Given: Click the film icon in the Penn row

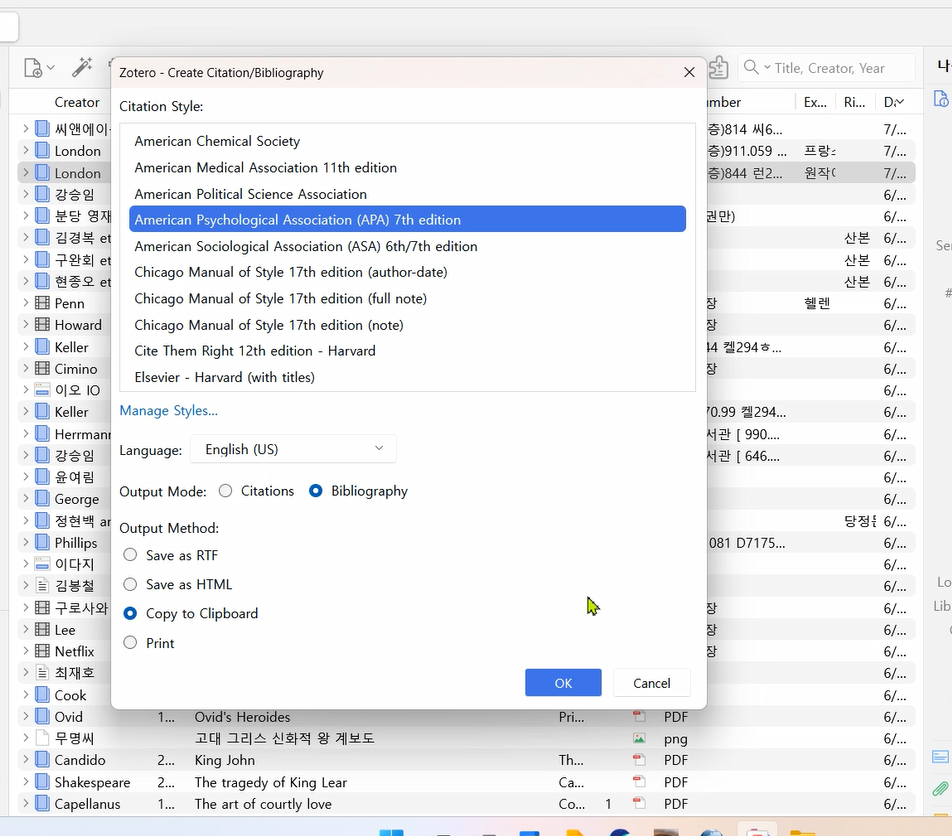Looking at the screenshot, I should 42,303.
